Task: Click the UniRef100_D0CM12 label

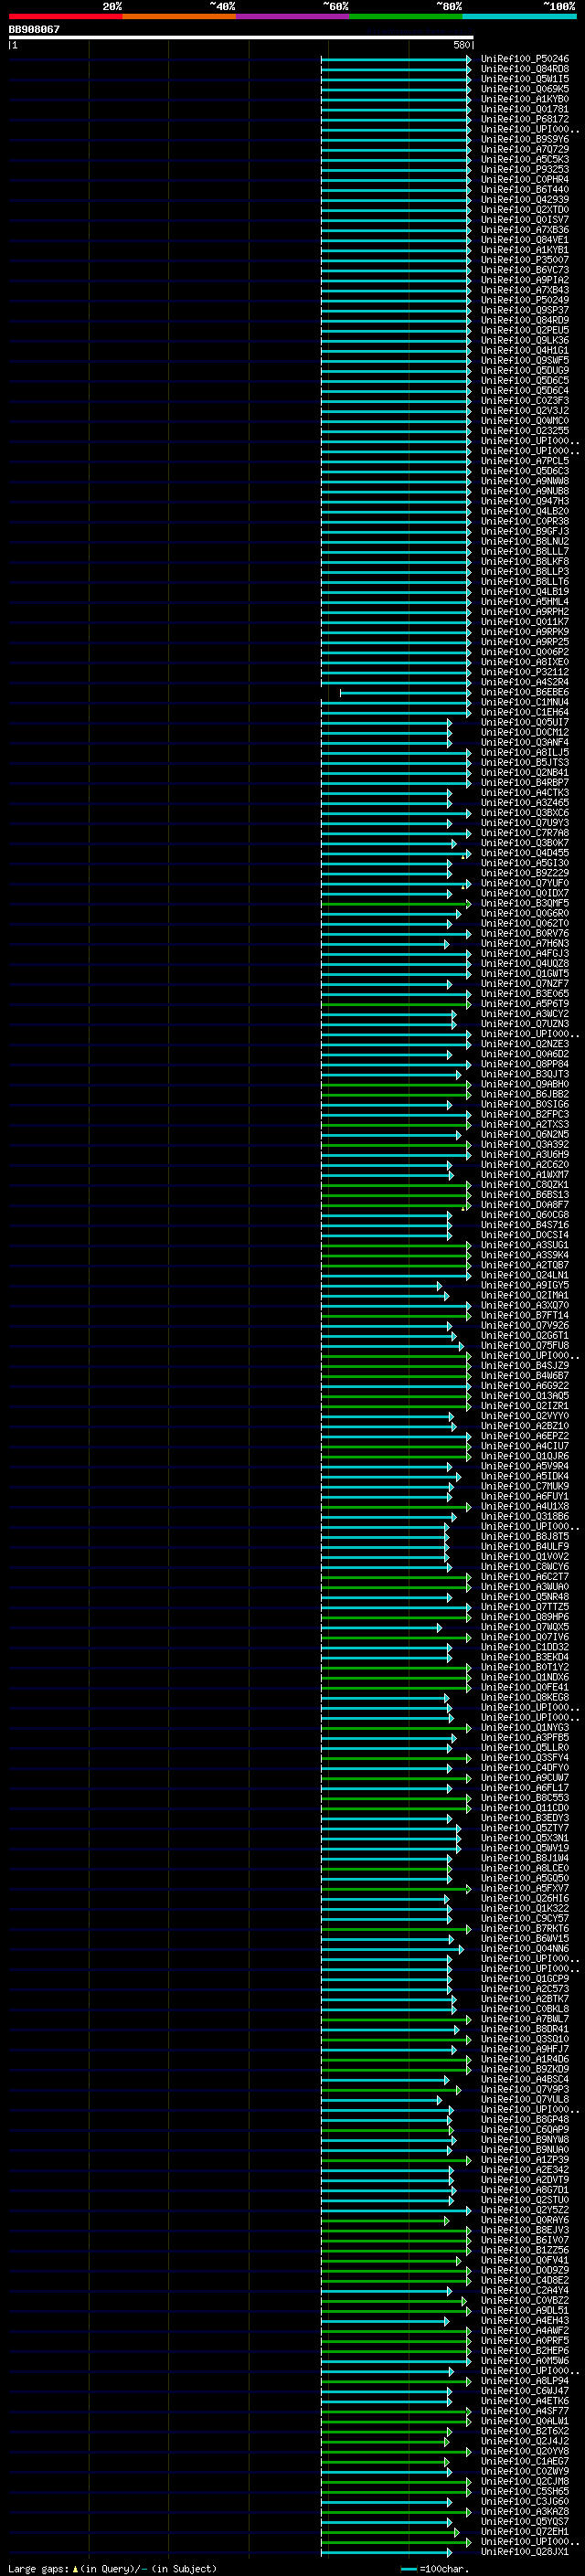Action: 525,732
